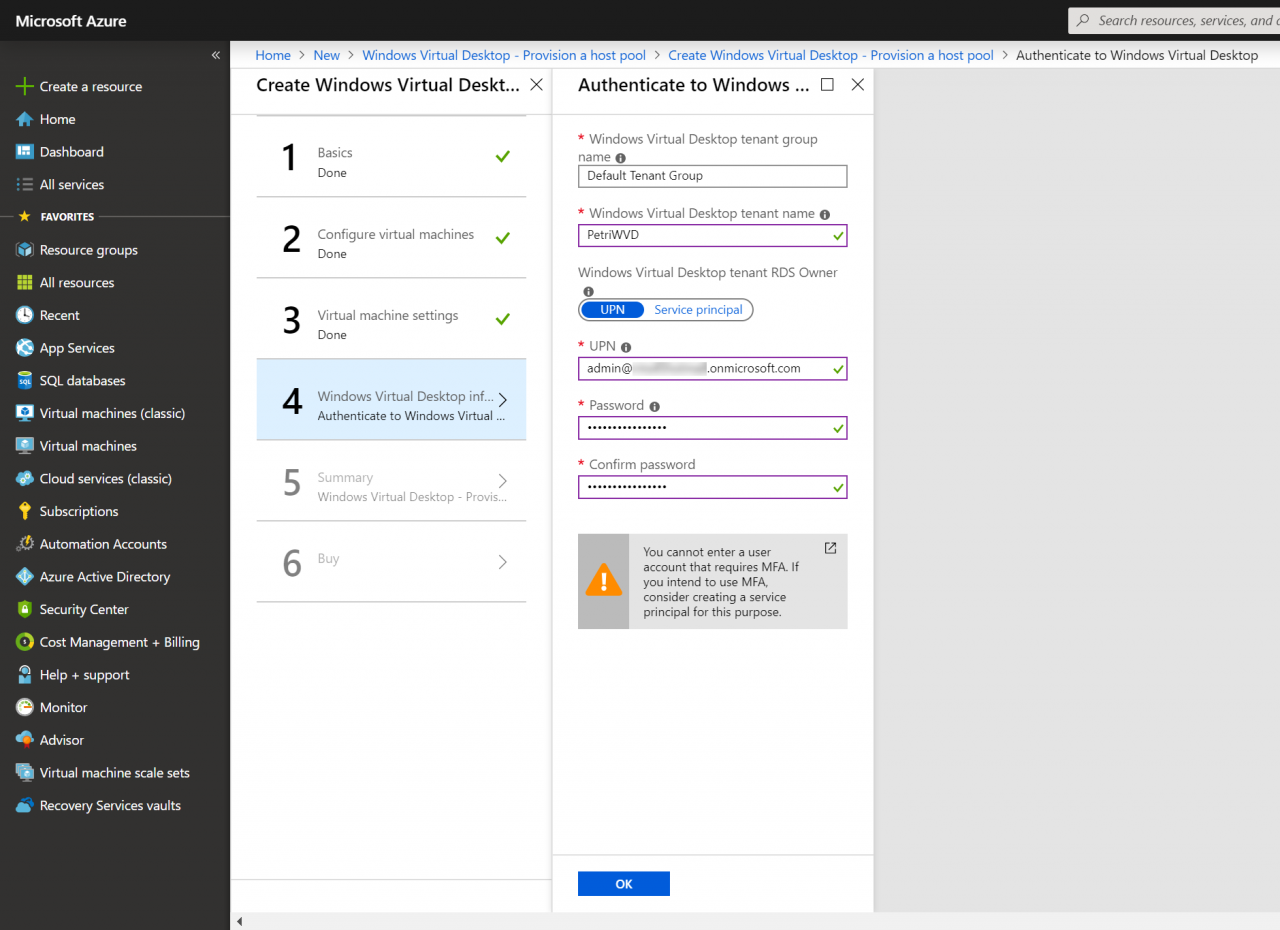This screenshot has width=1280, height=930.
Task: Open Create Windows Virtual Desktop breadcrumb link
Action: (x=831, y=56)
